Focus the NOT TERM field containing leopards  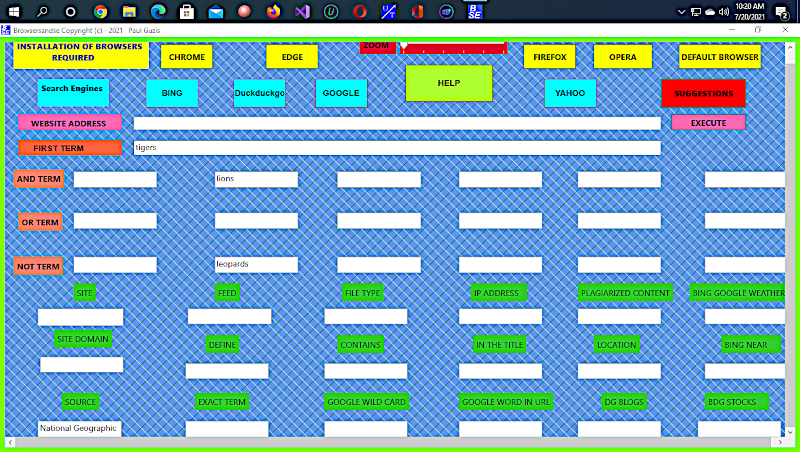tap(256, 265)
